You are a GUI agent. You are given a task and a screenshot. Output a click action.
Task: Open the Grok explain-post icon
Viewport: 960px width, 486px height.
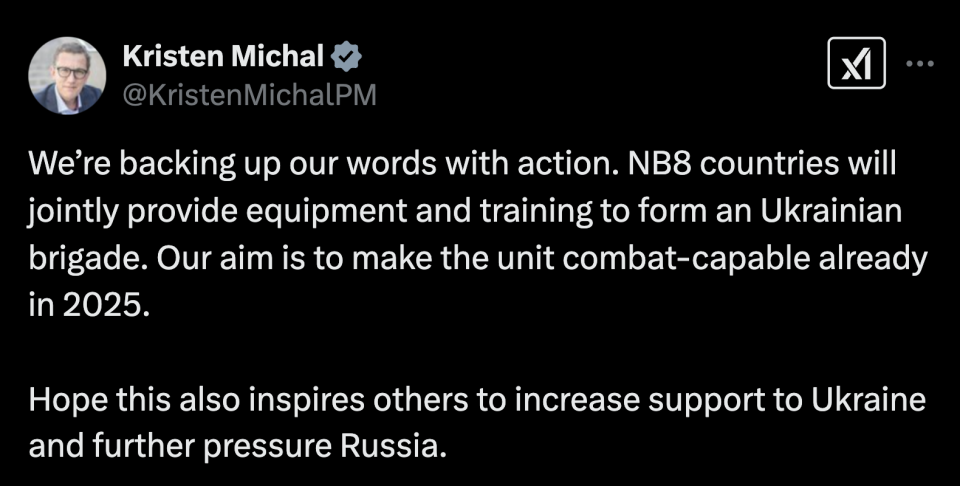click(856, 63)
